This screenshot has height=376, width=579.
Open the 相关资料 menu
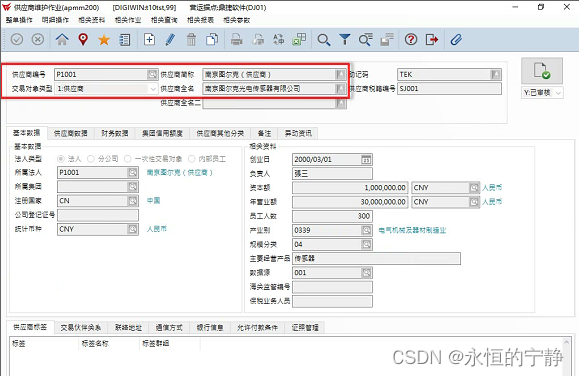[92, 20]
